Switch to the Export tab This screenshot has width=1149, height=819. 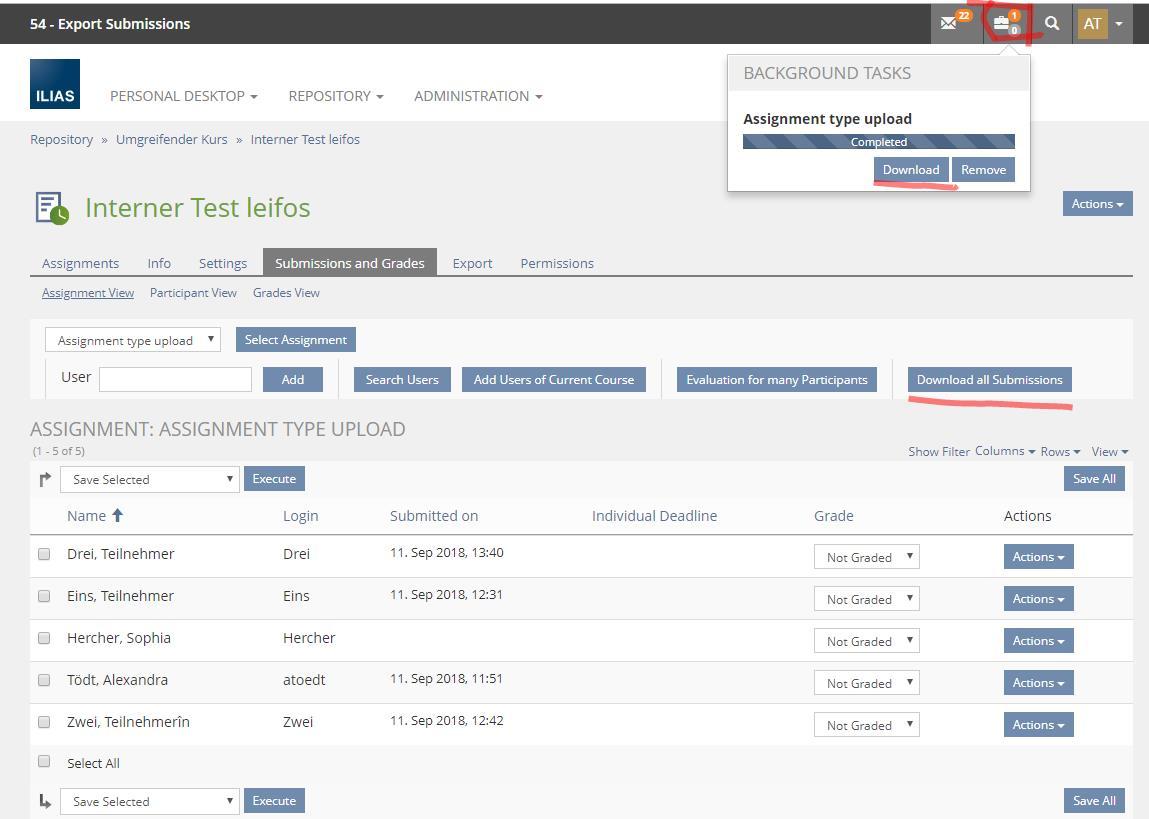click(x=472, y=263)
